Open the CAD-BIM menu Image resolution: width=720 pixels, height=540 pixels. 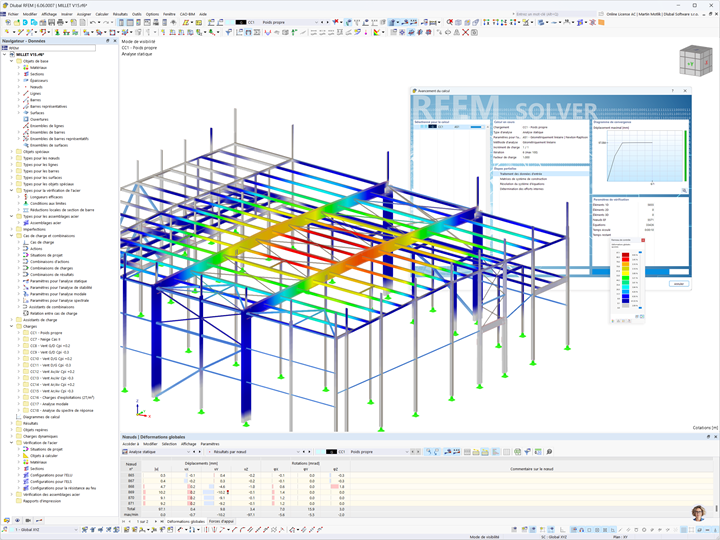[187, 14]
